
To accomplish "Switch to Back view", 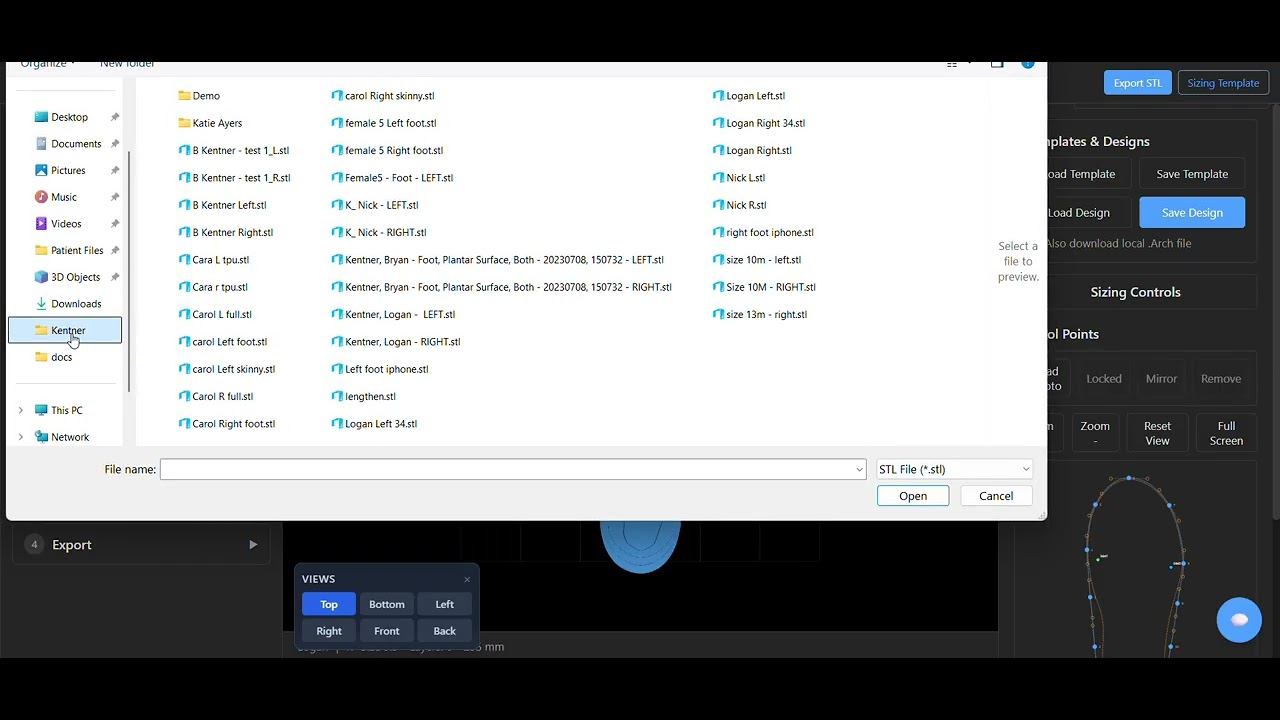I will click(445, 631).
